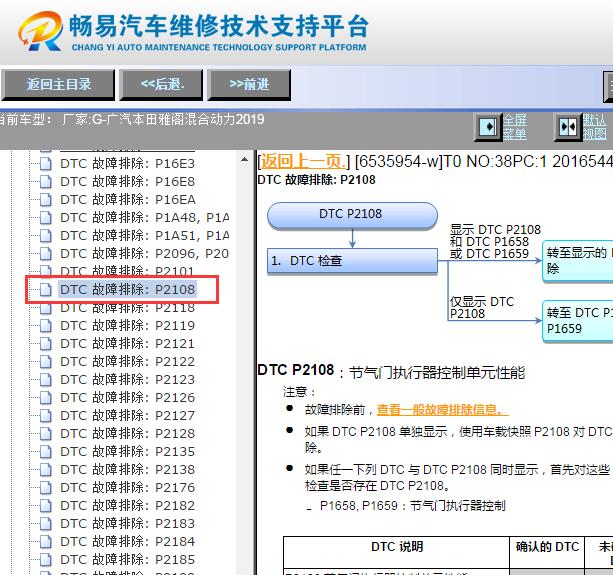
Task: Select tree item DTC 故障排除: P2121
Action: point(127,343)
